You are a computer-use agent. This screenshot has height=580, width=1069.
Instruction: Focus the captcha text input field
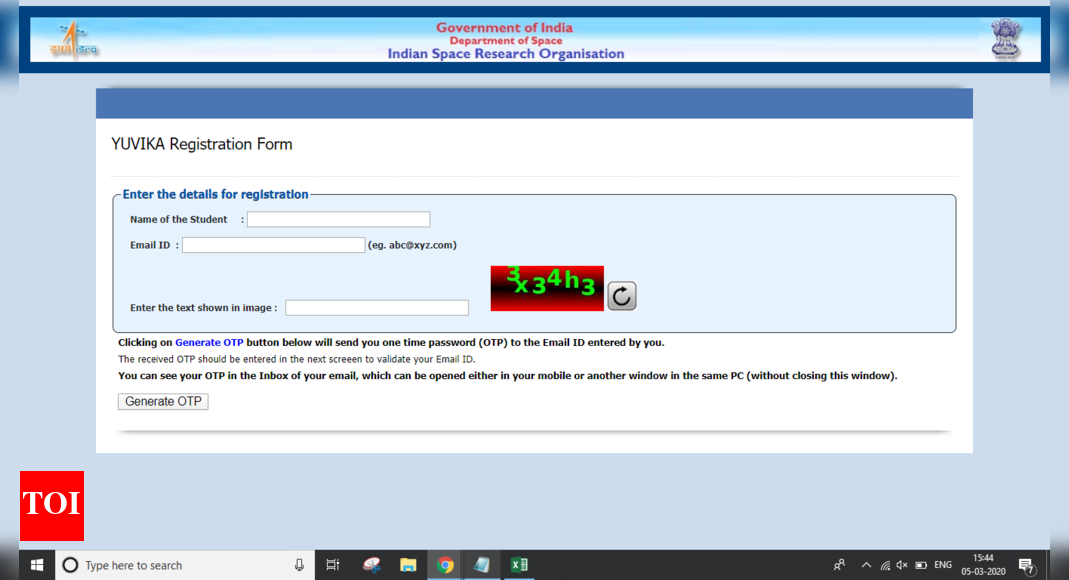(377, 308)
